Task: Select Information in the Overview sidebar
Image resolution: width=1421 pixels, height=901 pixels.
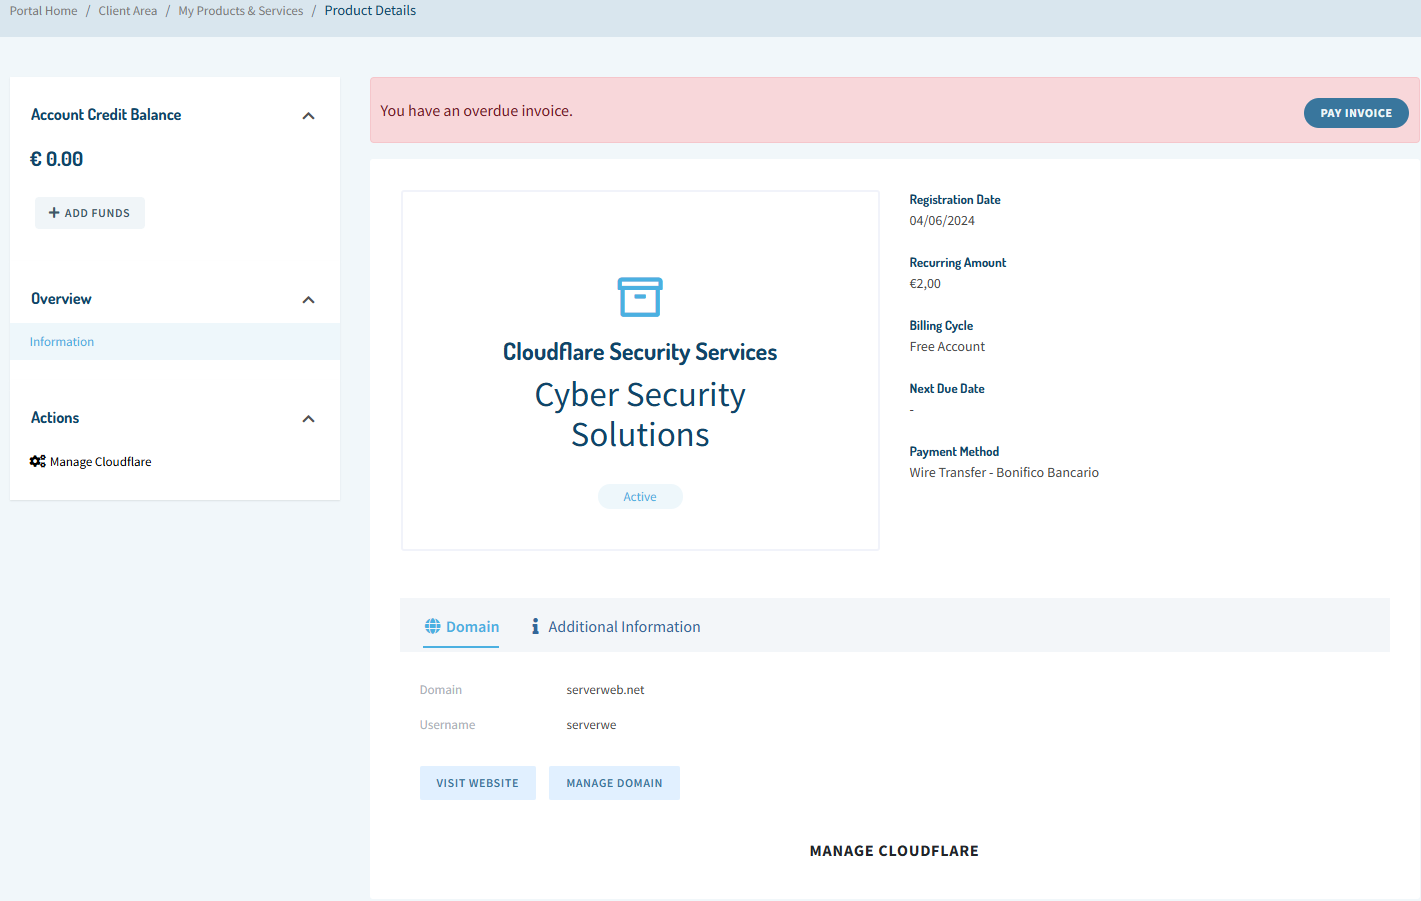Action: click(62, 342)
